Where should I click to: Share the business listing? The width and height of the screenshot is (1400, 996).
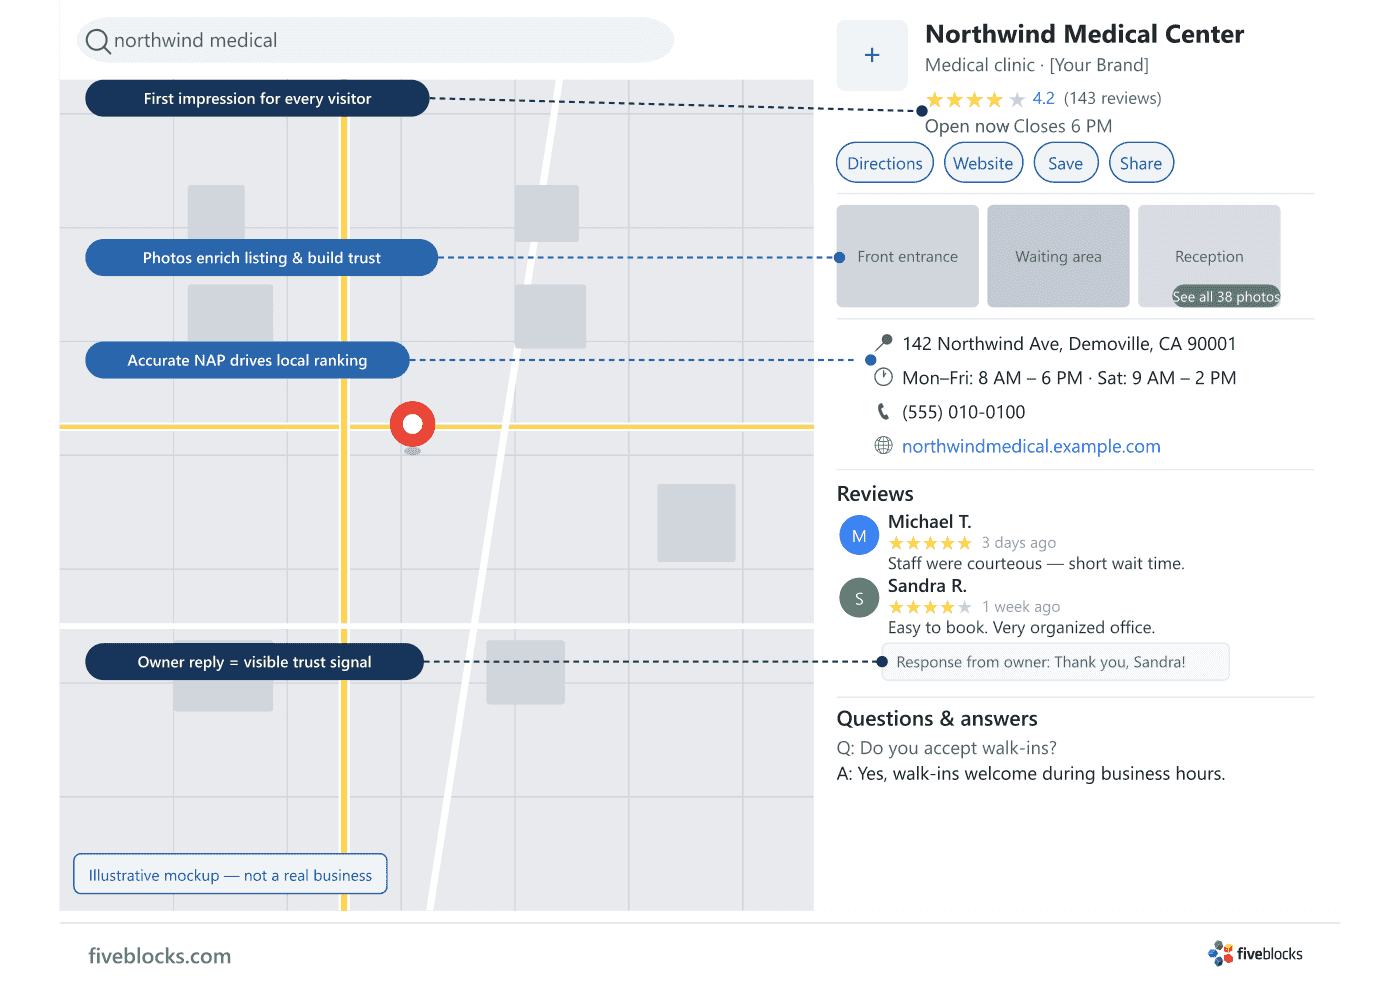point(1141,163)
